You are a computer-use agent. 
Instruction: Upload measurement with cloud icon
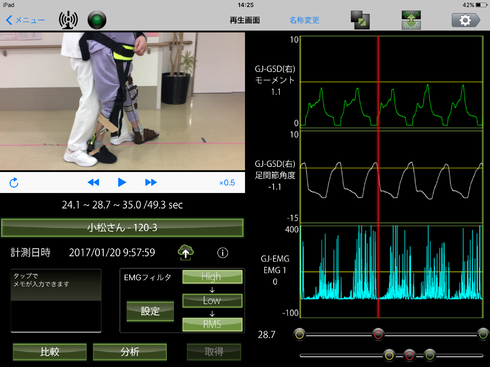coord(186,252)
